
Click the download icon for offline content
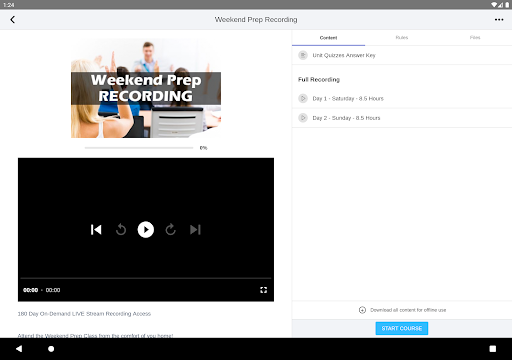click(x=362, y=310)
